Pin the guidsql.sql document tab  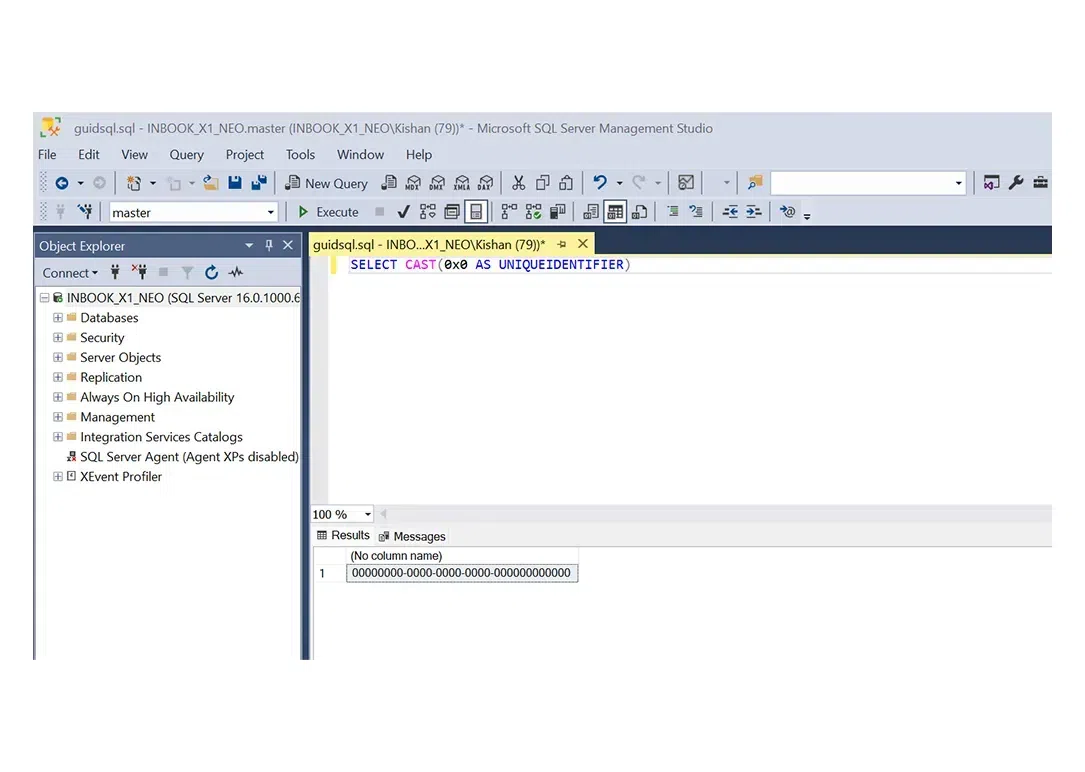point(562,244)
